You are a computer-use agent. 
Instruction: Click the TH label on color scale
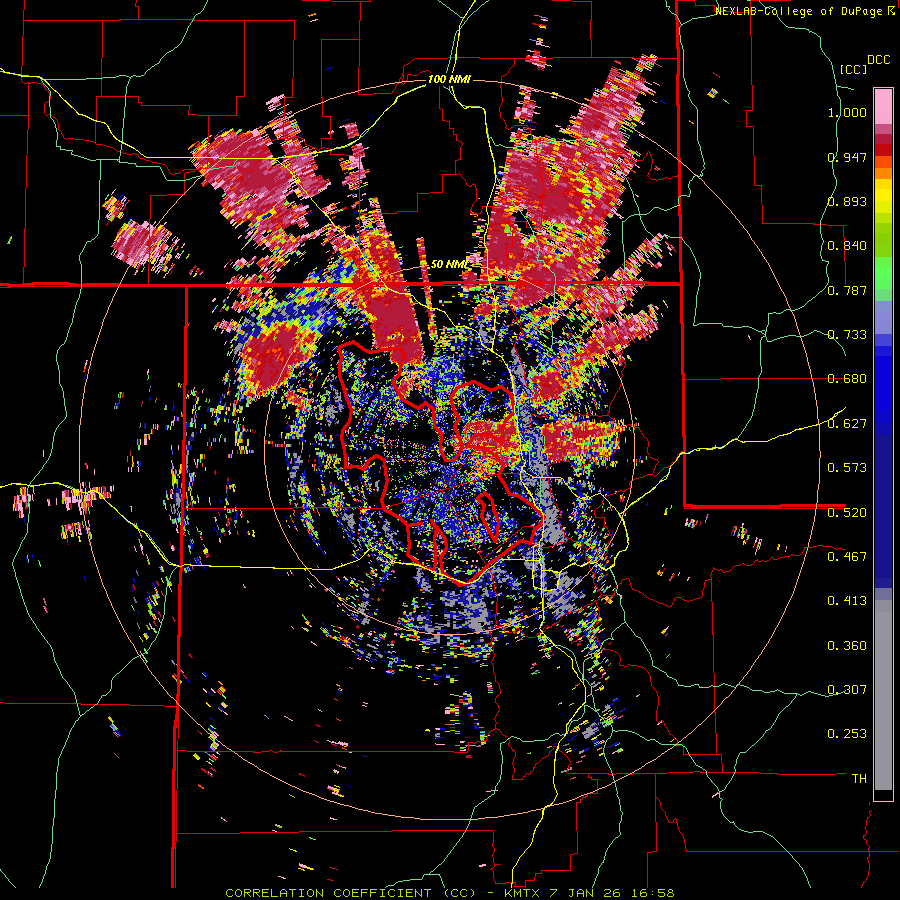pos(859,779)
